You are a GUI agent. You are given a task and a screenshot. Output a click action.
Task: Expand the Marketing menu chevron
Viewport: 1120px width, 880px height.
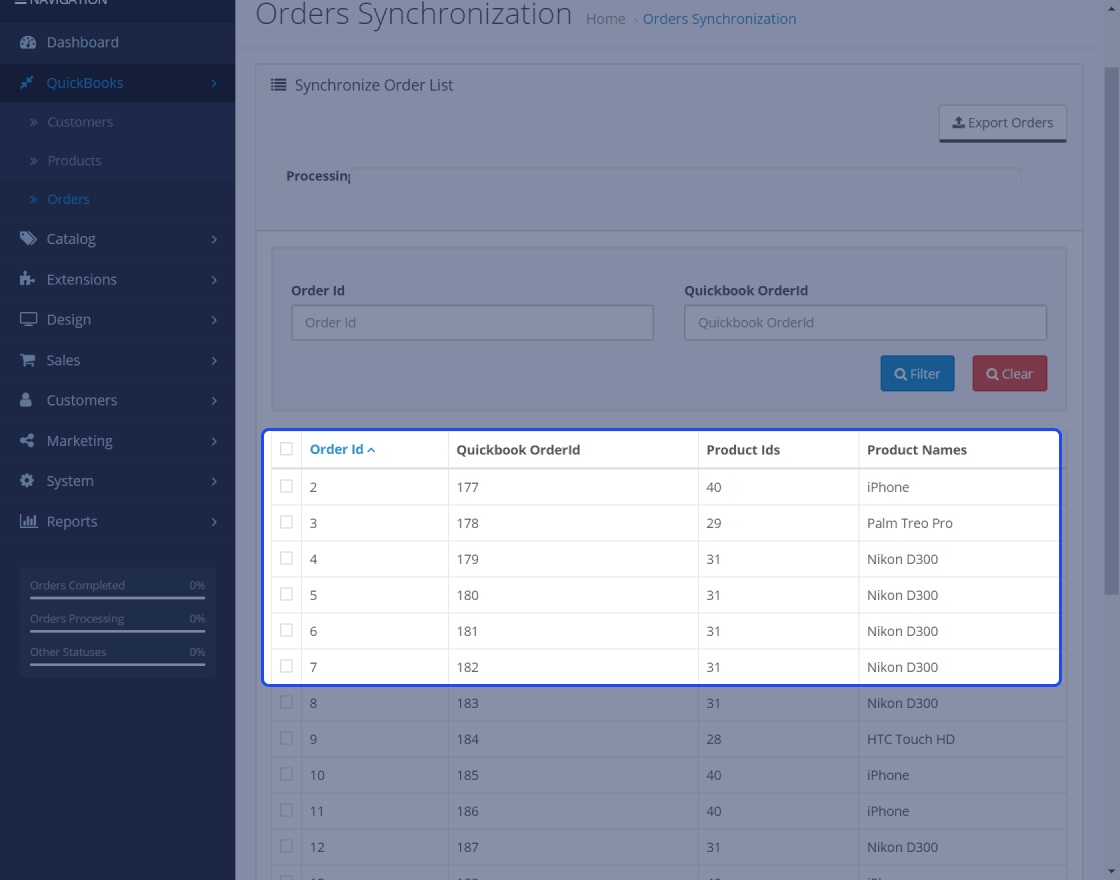[x=214, y=441]
